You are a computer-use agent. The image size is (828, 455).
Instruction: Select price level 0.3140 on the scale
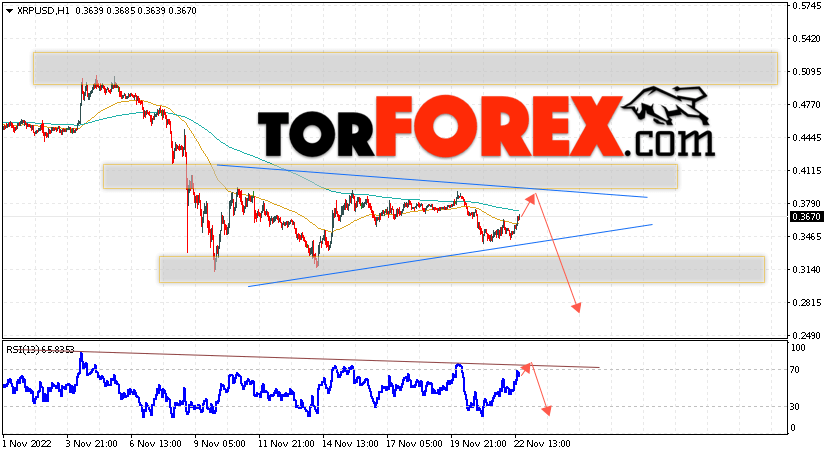(x=806, y=270)
